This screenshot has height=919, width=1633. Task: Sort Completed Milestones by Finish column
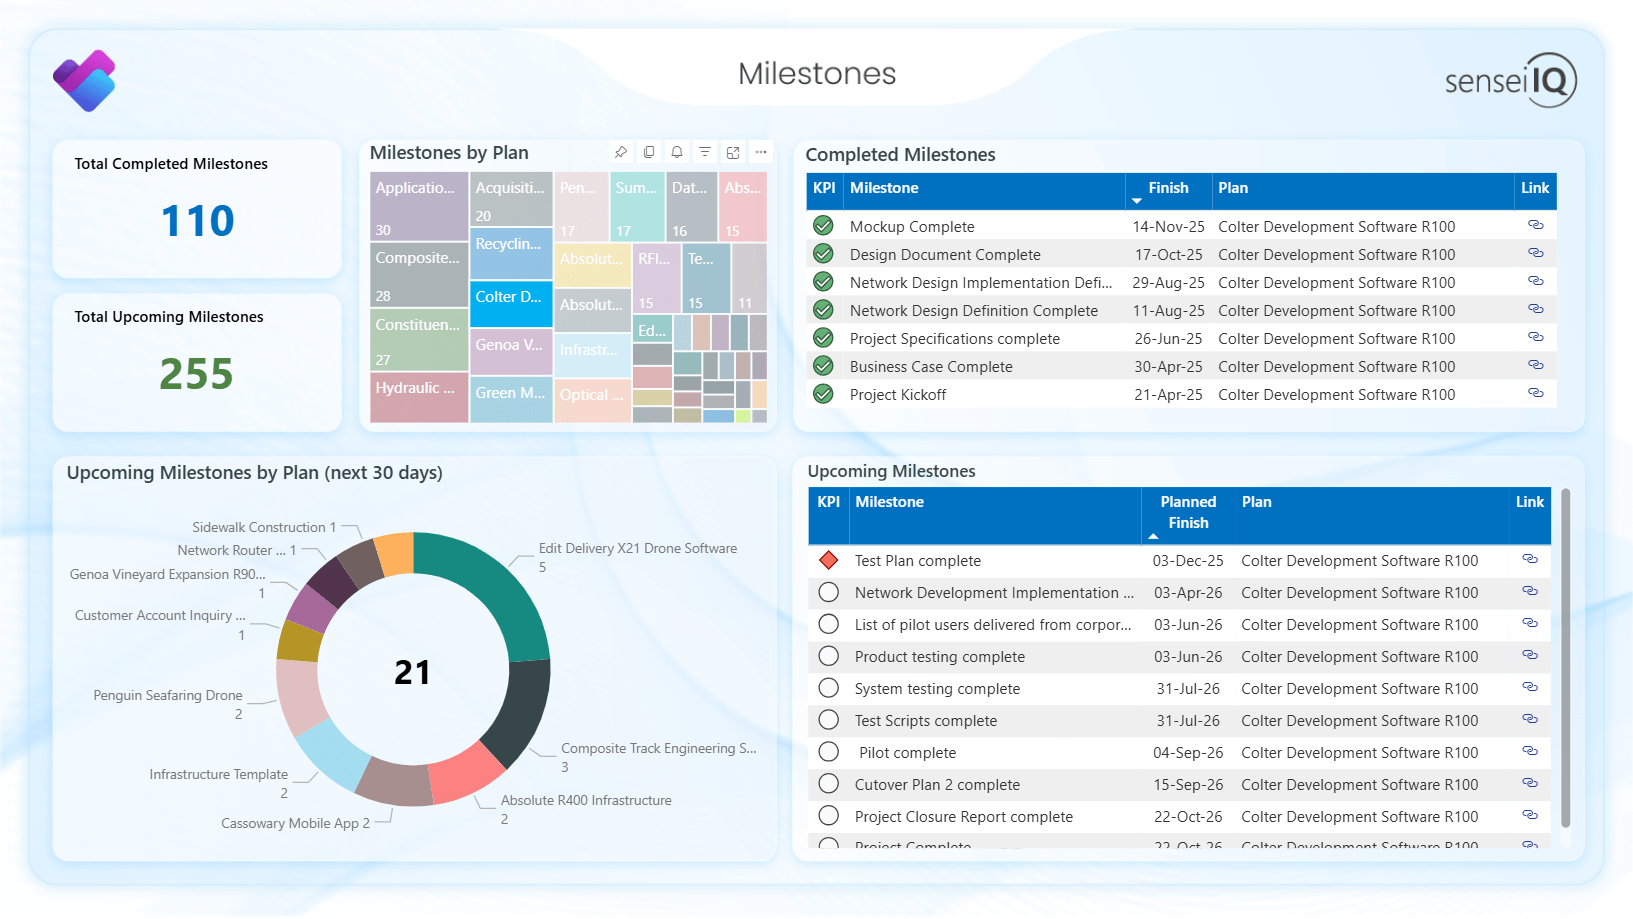(1167, 188)
